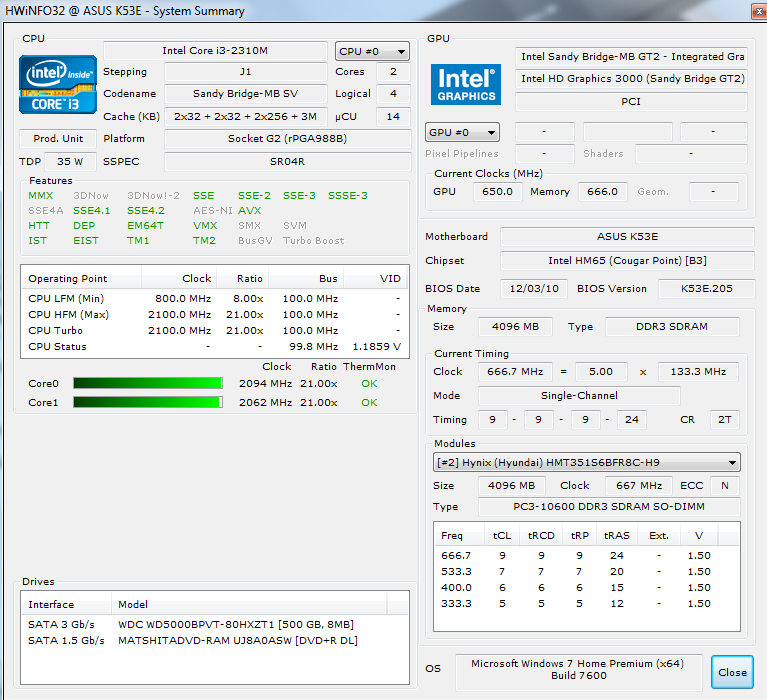
Task: Select the 333.3 frequency timing row
Action: tap(587, 604)
